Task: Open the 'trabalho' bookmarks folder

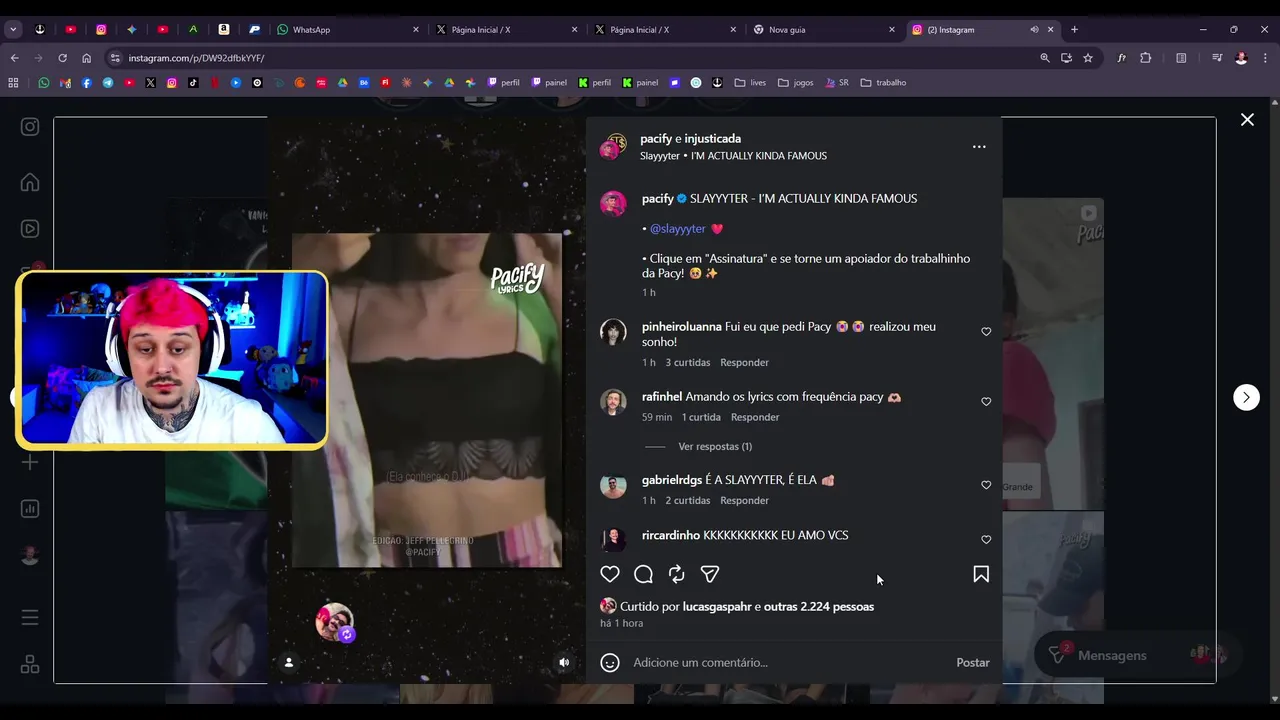Action: pyautogui.click(x=883, y=83)
